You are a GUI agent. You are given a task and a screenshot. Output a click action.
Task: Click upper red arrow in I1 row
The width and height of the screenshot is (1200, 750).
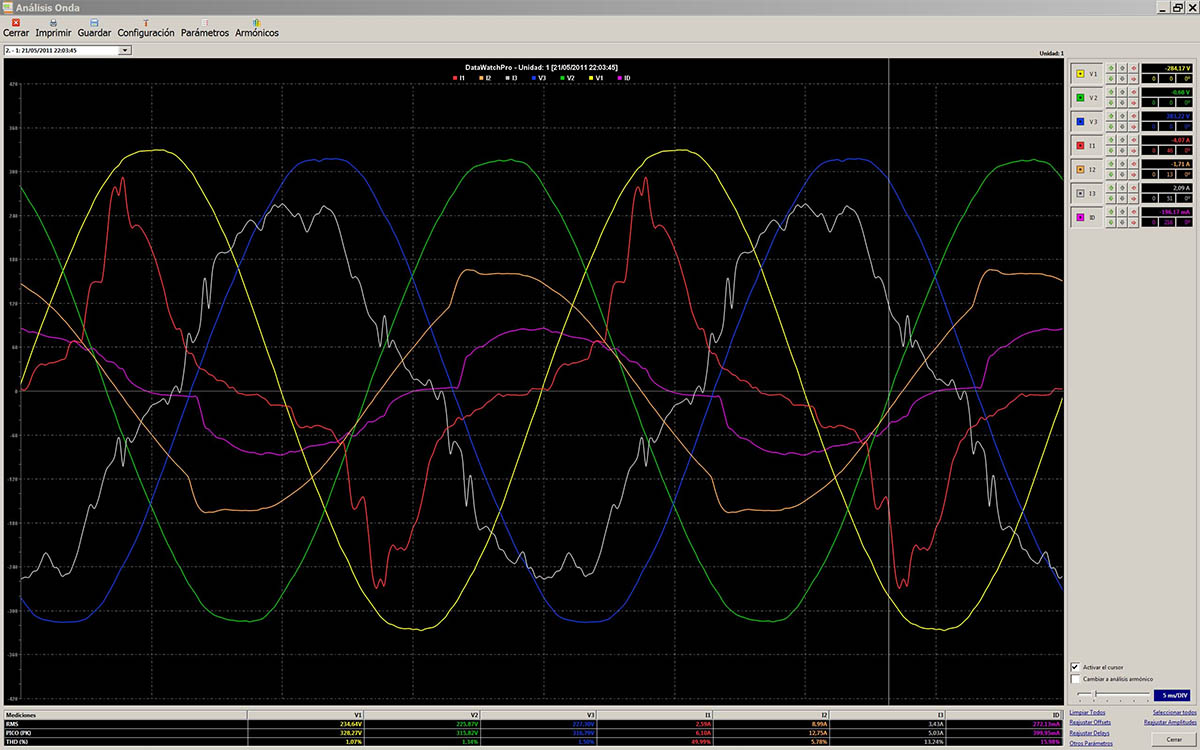[1134, 141]
